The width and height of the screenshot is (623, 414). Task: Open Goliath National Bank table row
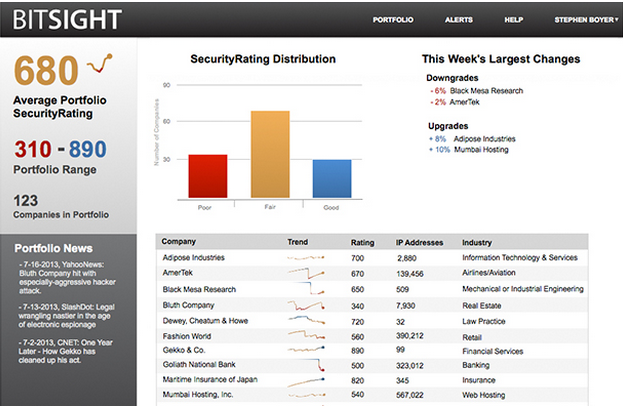coord(372,365)
